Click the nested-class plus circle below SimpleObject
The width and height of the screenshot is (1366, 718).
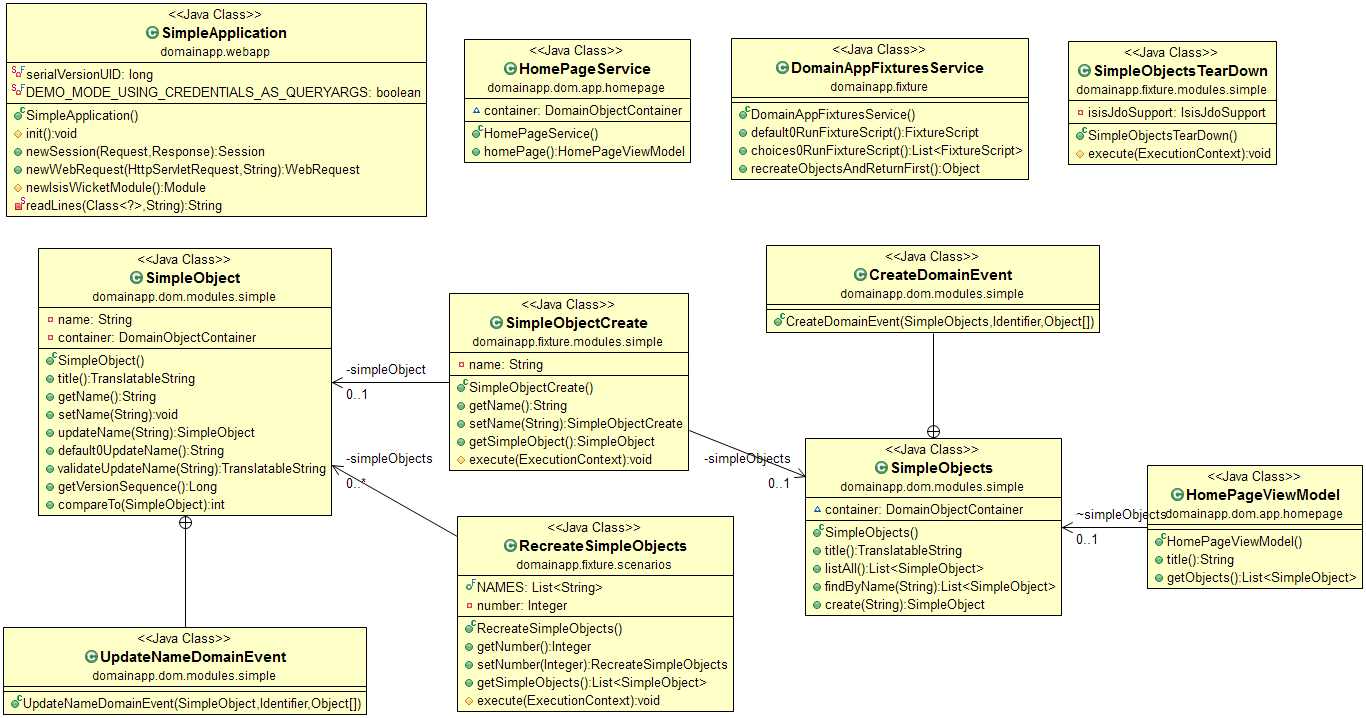point(185,522)
